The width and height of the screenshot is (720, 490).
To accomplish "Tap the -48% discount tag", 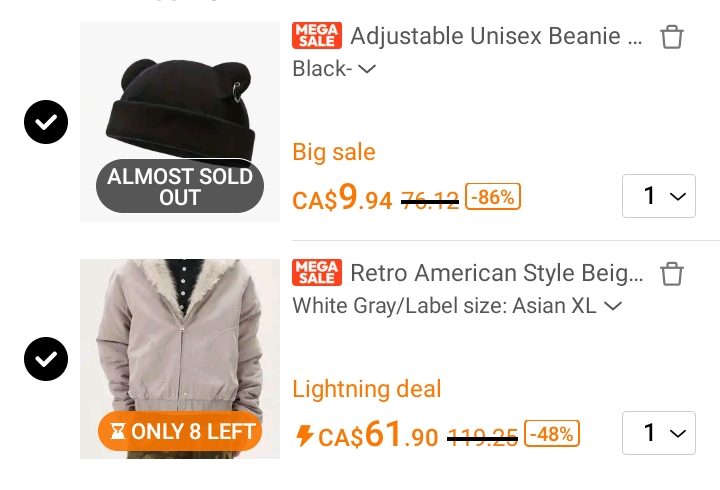I will [x=552, y=434].
